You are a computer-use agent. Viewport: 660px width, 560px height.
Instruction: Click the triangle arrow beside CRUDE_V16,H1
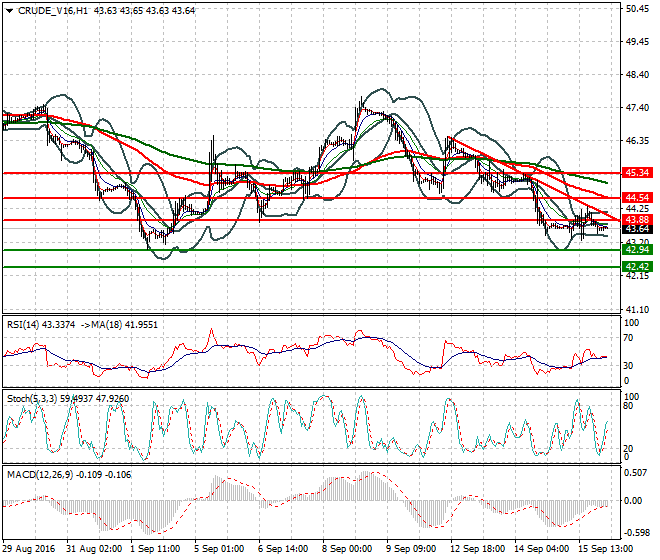pos(7,10)
